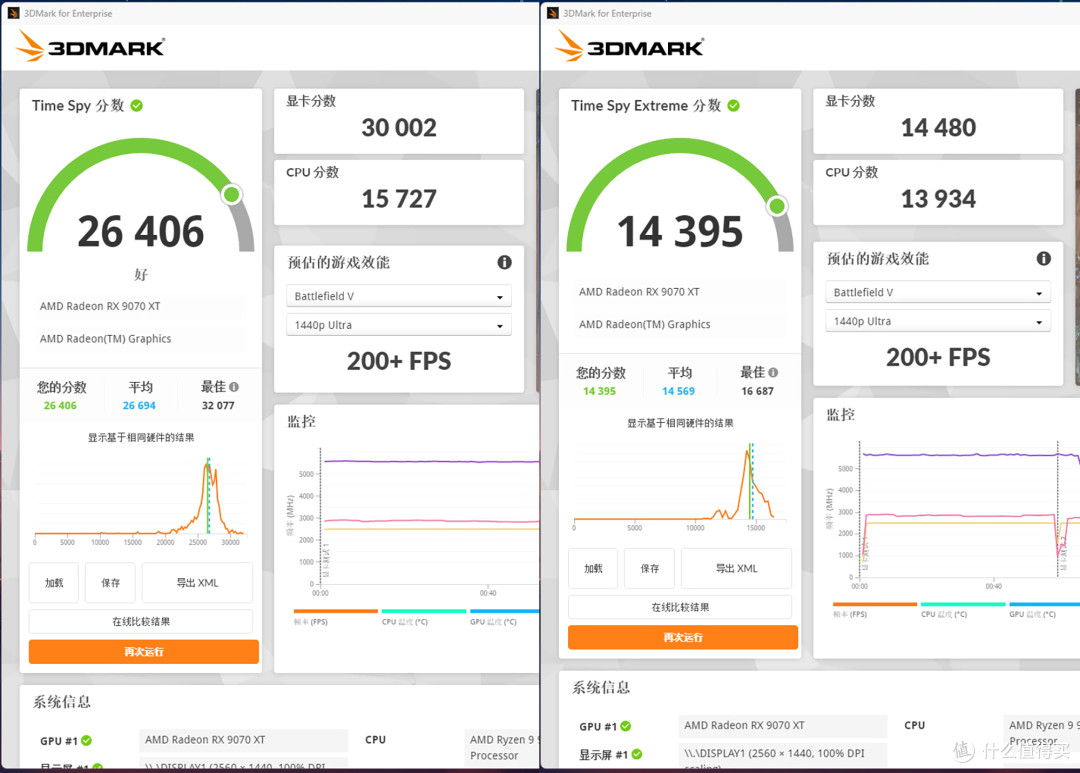Click display field \\.\DISPLAY1 in Time Spy Extreme system info

click(x=782, y=754)
